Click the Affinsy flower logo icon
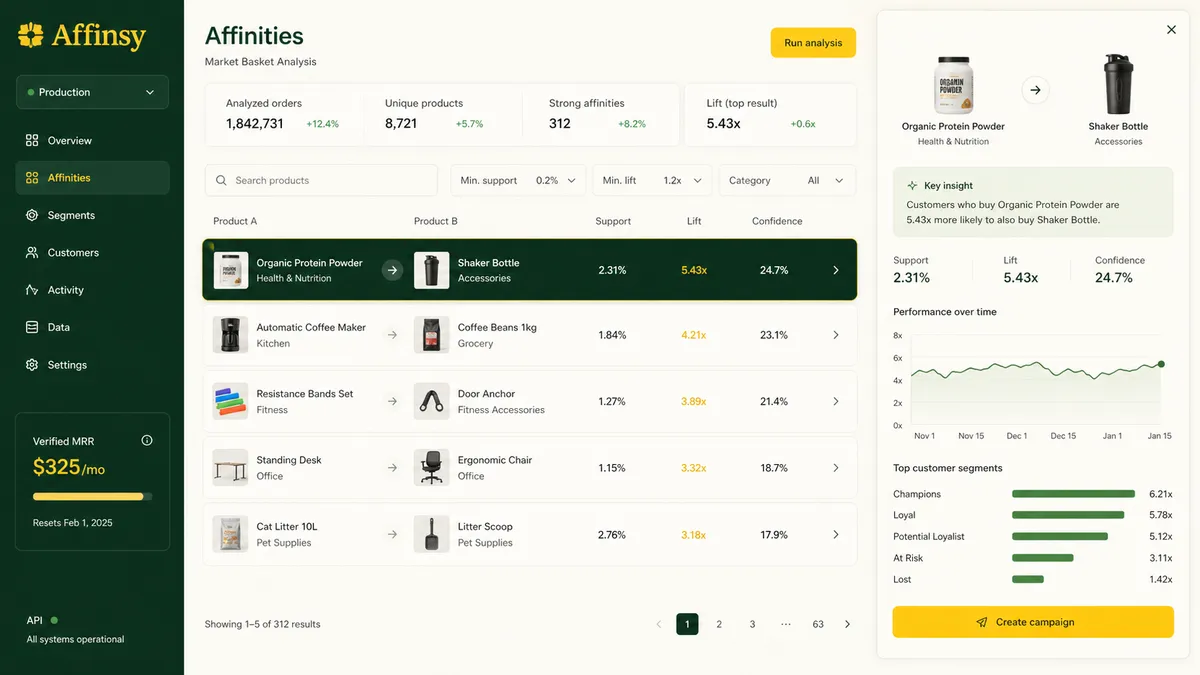This screenshot has width=1200, height=675. [x=31, y=36]
